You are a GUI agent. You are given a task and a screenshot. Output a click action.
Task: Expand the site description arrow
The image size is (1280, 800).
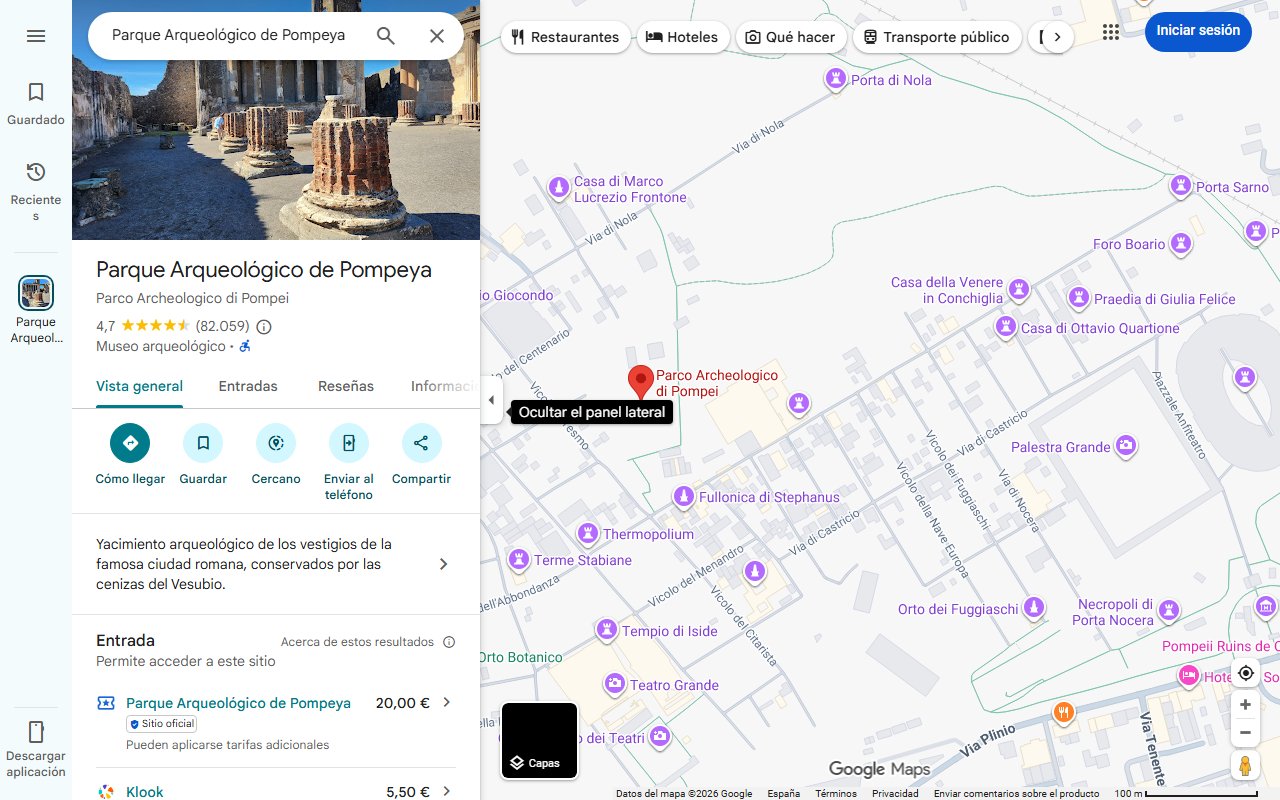443,563
